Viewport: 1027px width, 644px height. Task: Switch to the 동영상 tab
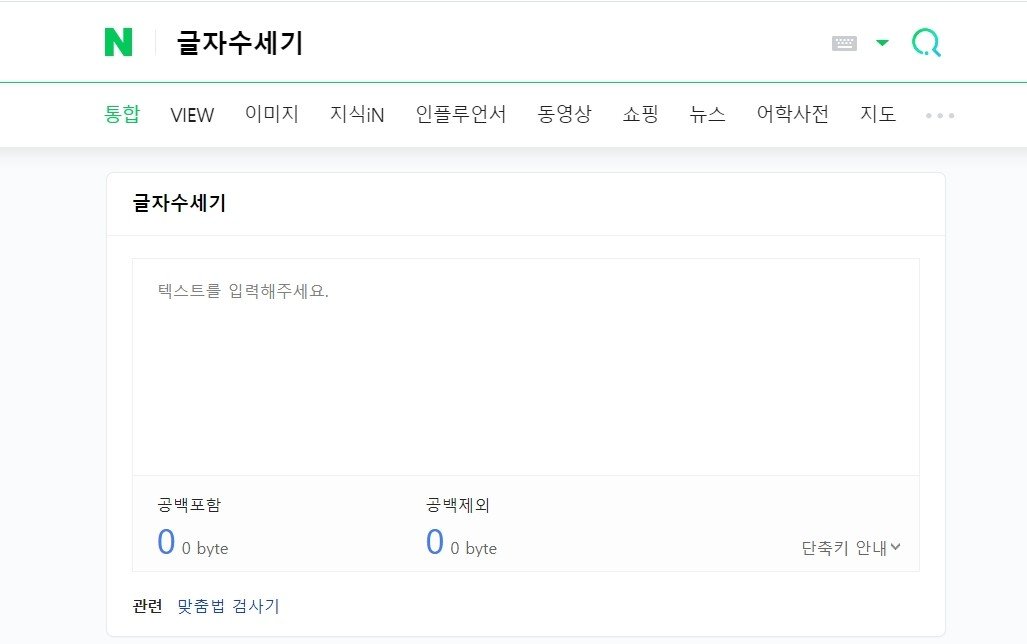564,114
